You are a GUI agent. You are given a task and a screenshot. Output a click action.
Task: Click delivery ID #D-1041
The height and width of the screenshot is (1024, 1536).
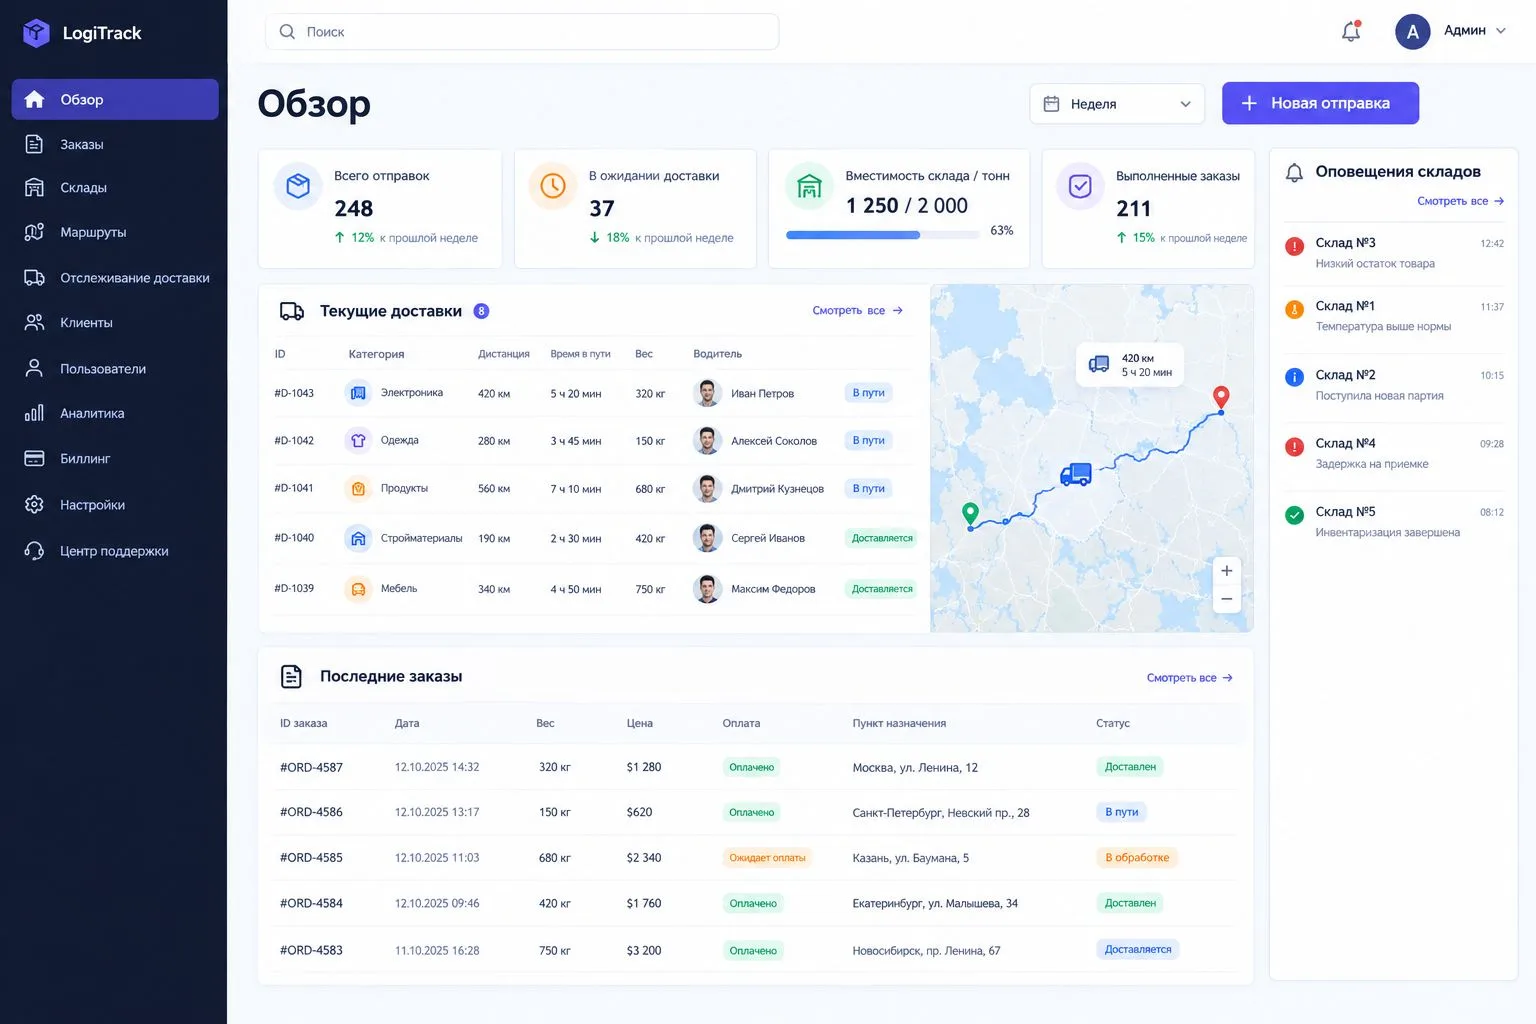tap(294, 489)
